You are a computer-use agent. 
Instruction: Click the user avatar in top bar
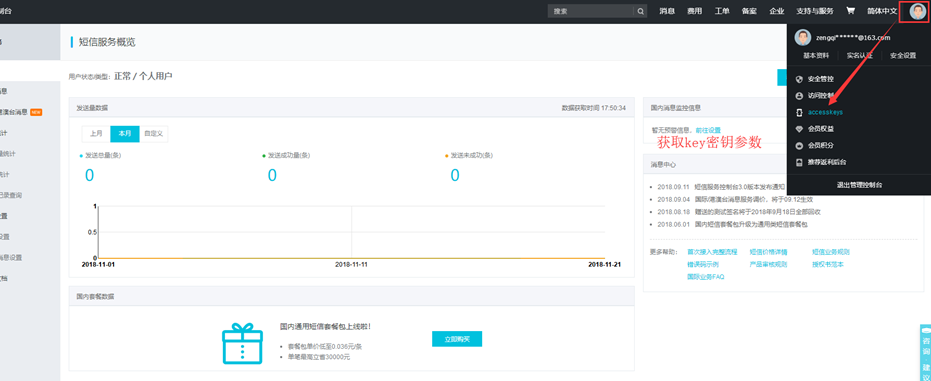tap(917, 11)
